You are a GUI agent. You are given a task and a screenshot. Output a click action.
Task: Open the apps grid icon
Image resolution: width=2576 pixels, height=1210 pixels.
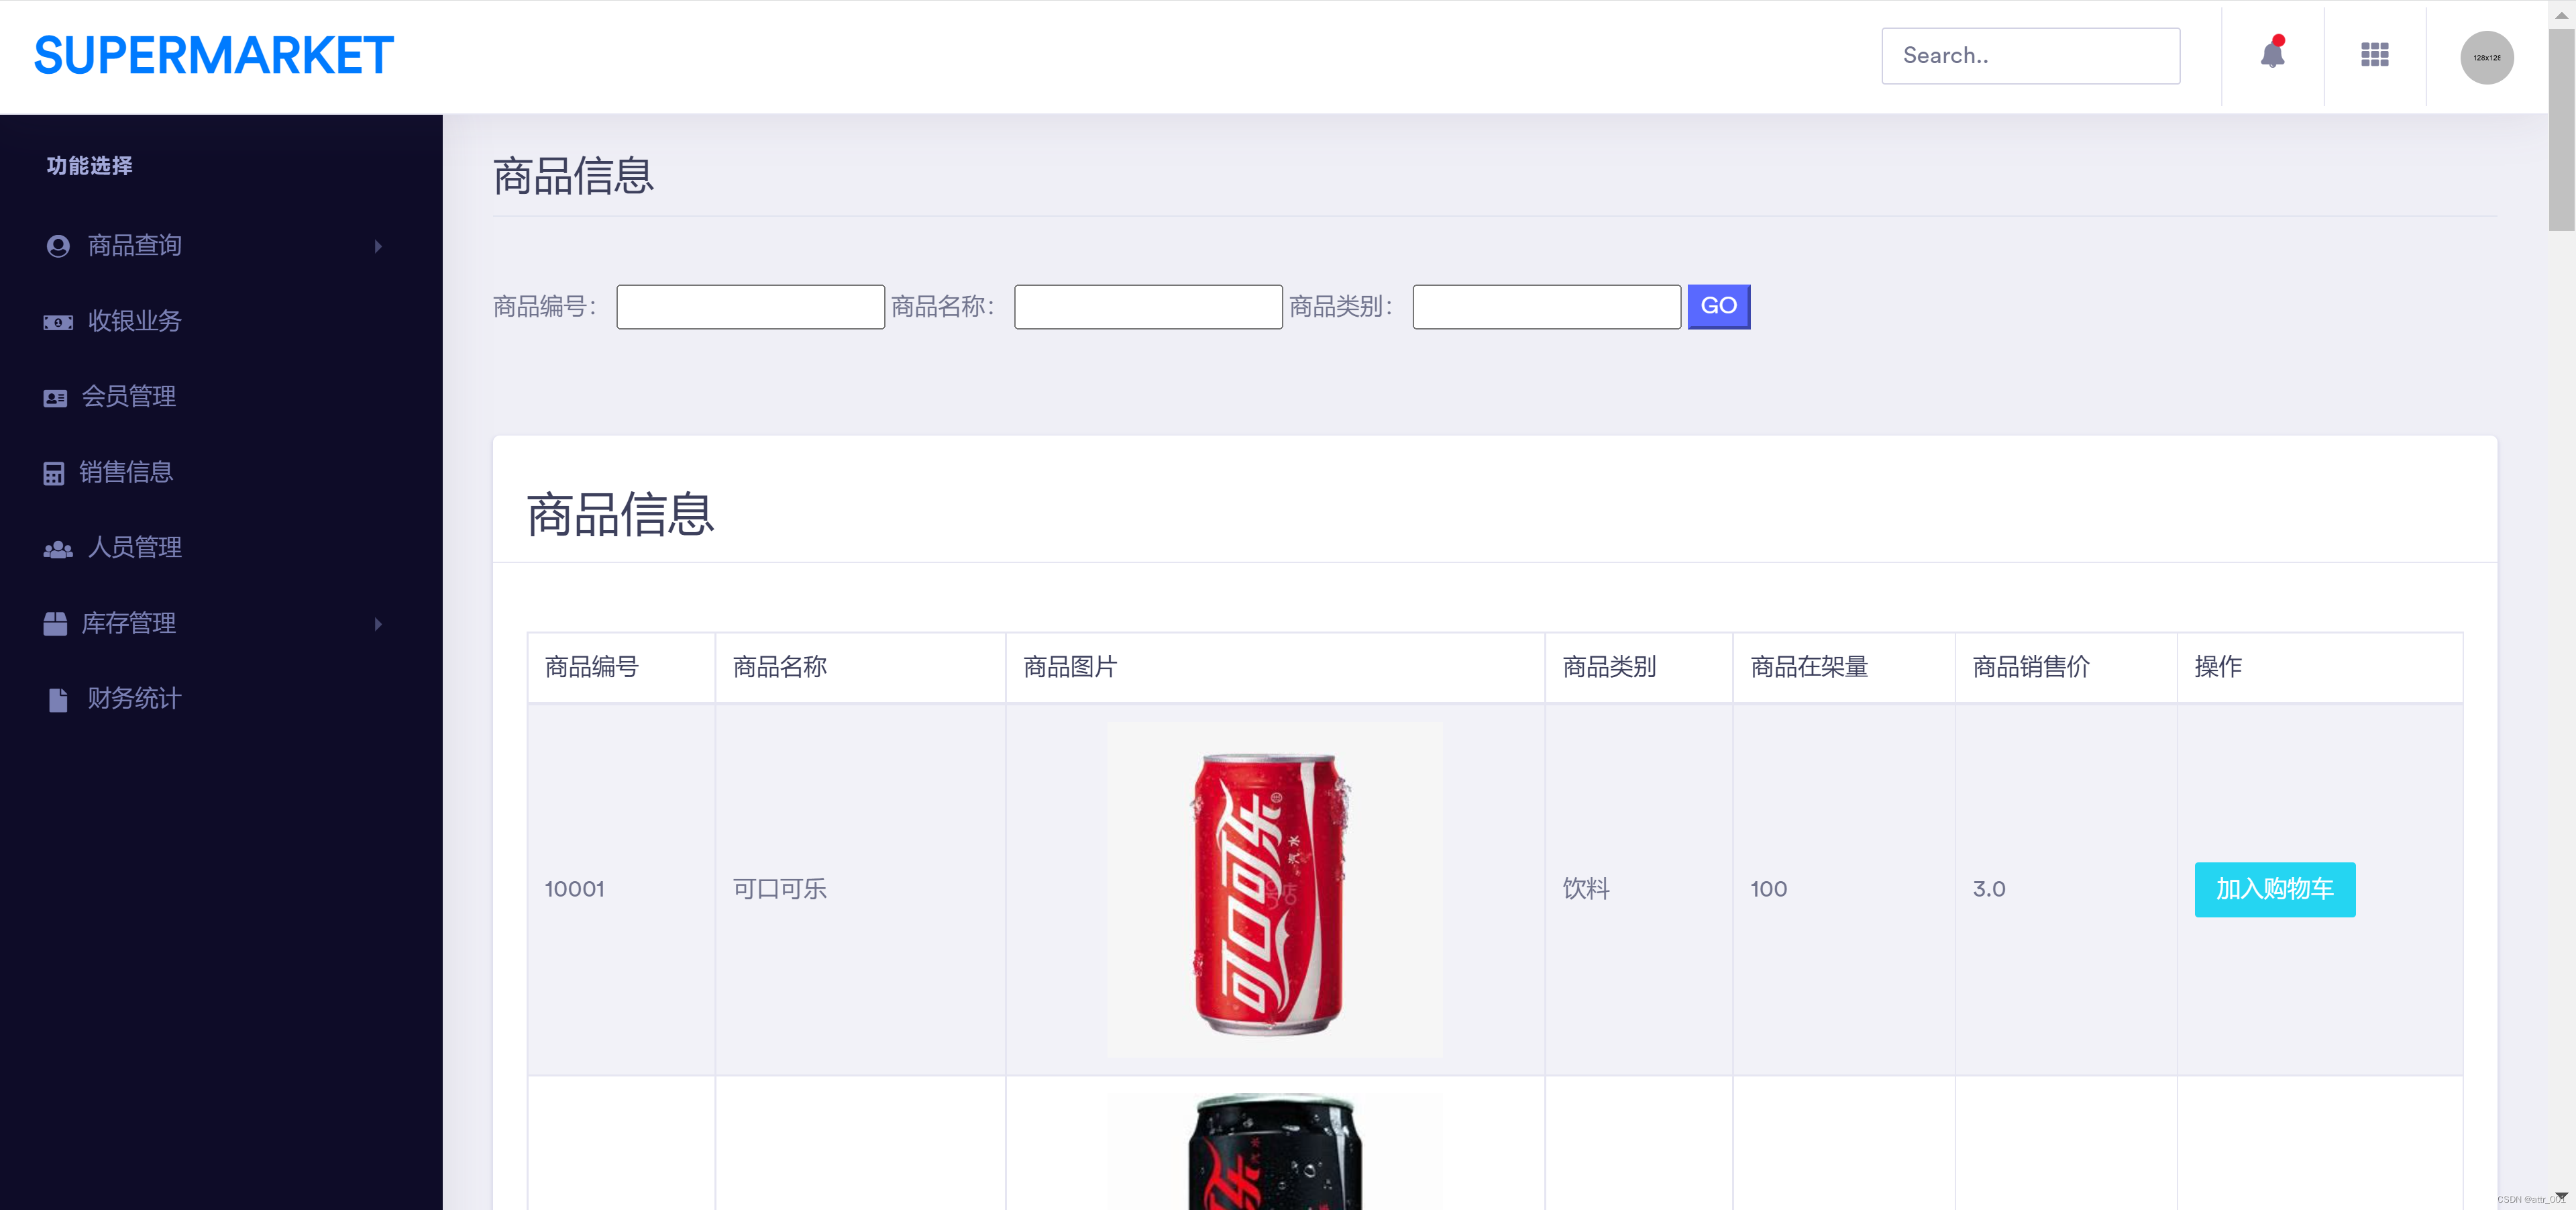click(x=2374, y=56)
